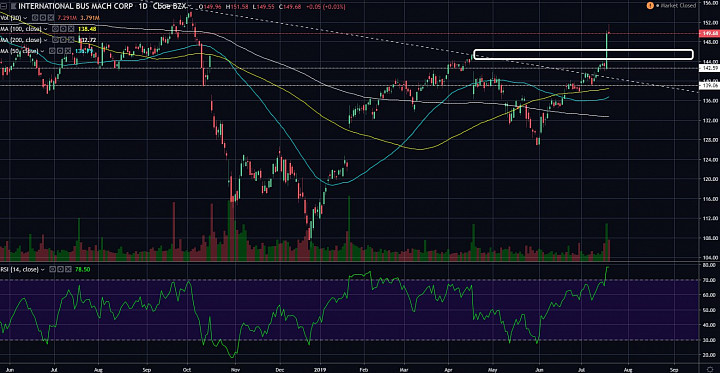Click the 104.00 price scale label
The height and width of the screenshot is (373, 720).
point(710,258)
